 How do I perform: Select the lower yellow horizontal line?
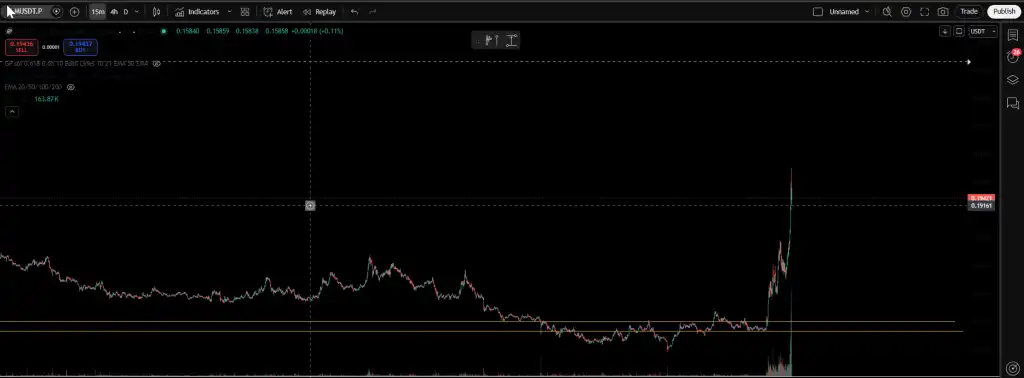point(481,332)
